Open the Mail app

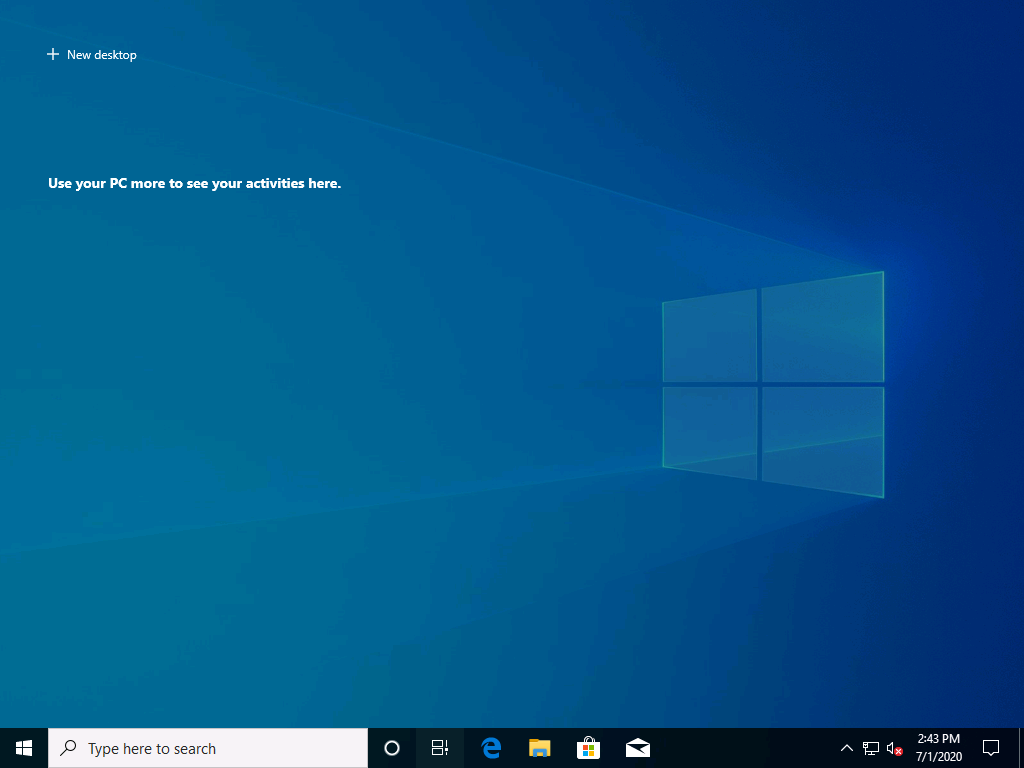pyautogui.click(x=637, y=747)
